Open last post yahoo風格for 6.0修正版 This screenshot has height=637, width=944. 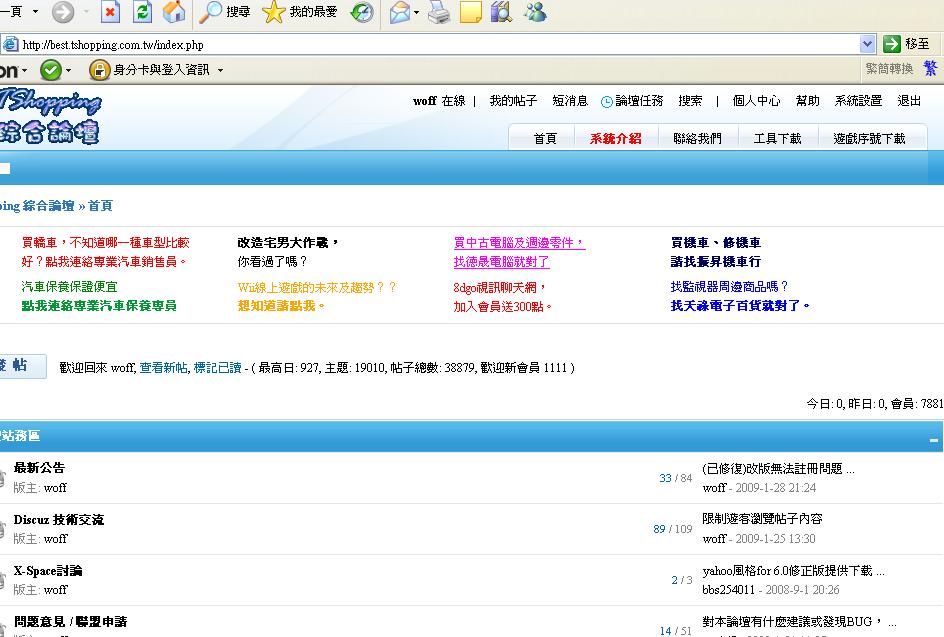[793, 571]
